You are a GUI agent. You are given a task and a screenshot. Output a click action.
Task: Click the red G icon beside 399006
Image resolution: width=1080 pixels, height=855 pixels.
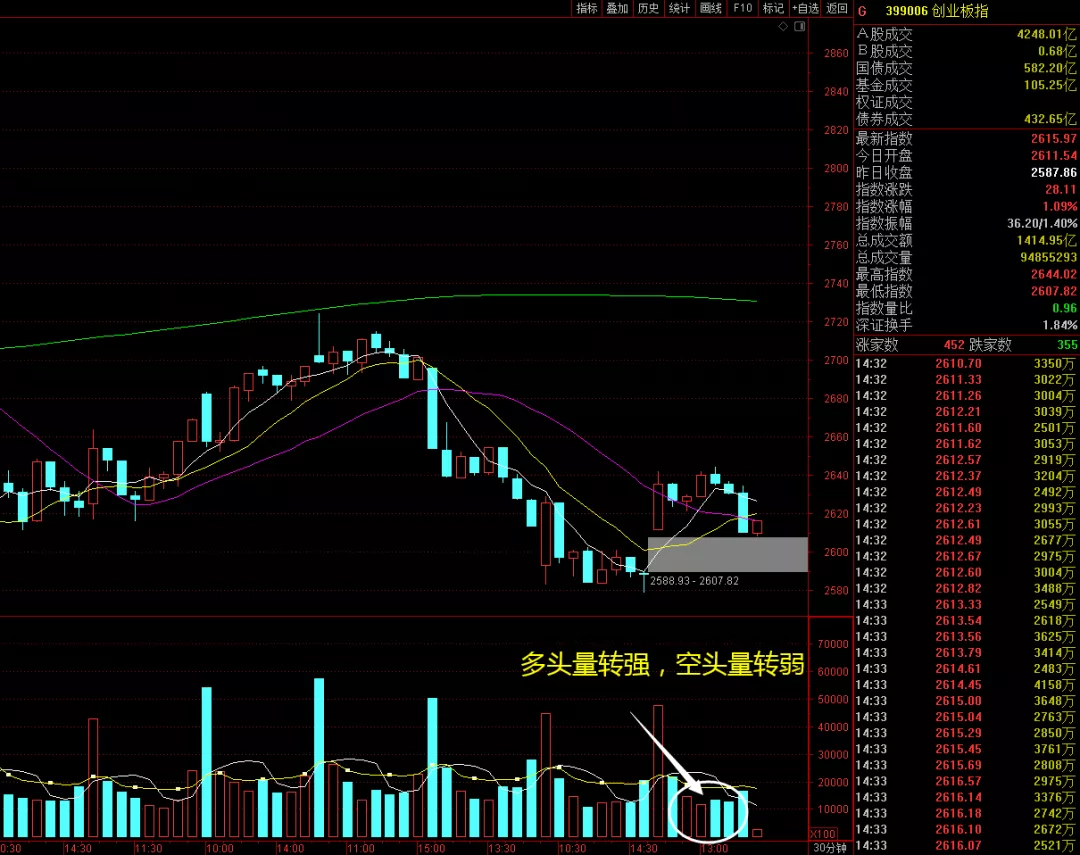point(862,11)
